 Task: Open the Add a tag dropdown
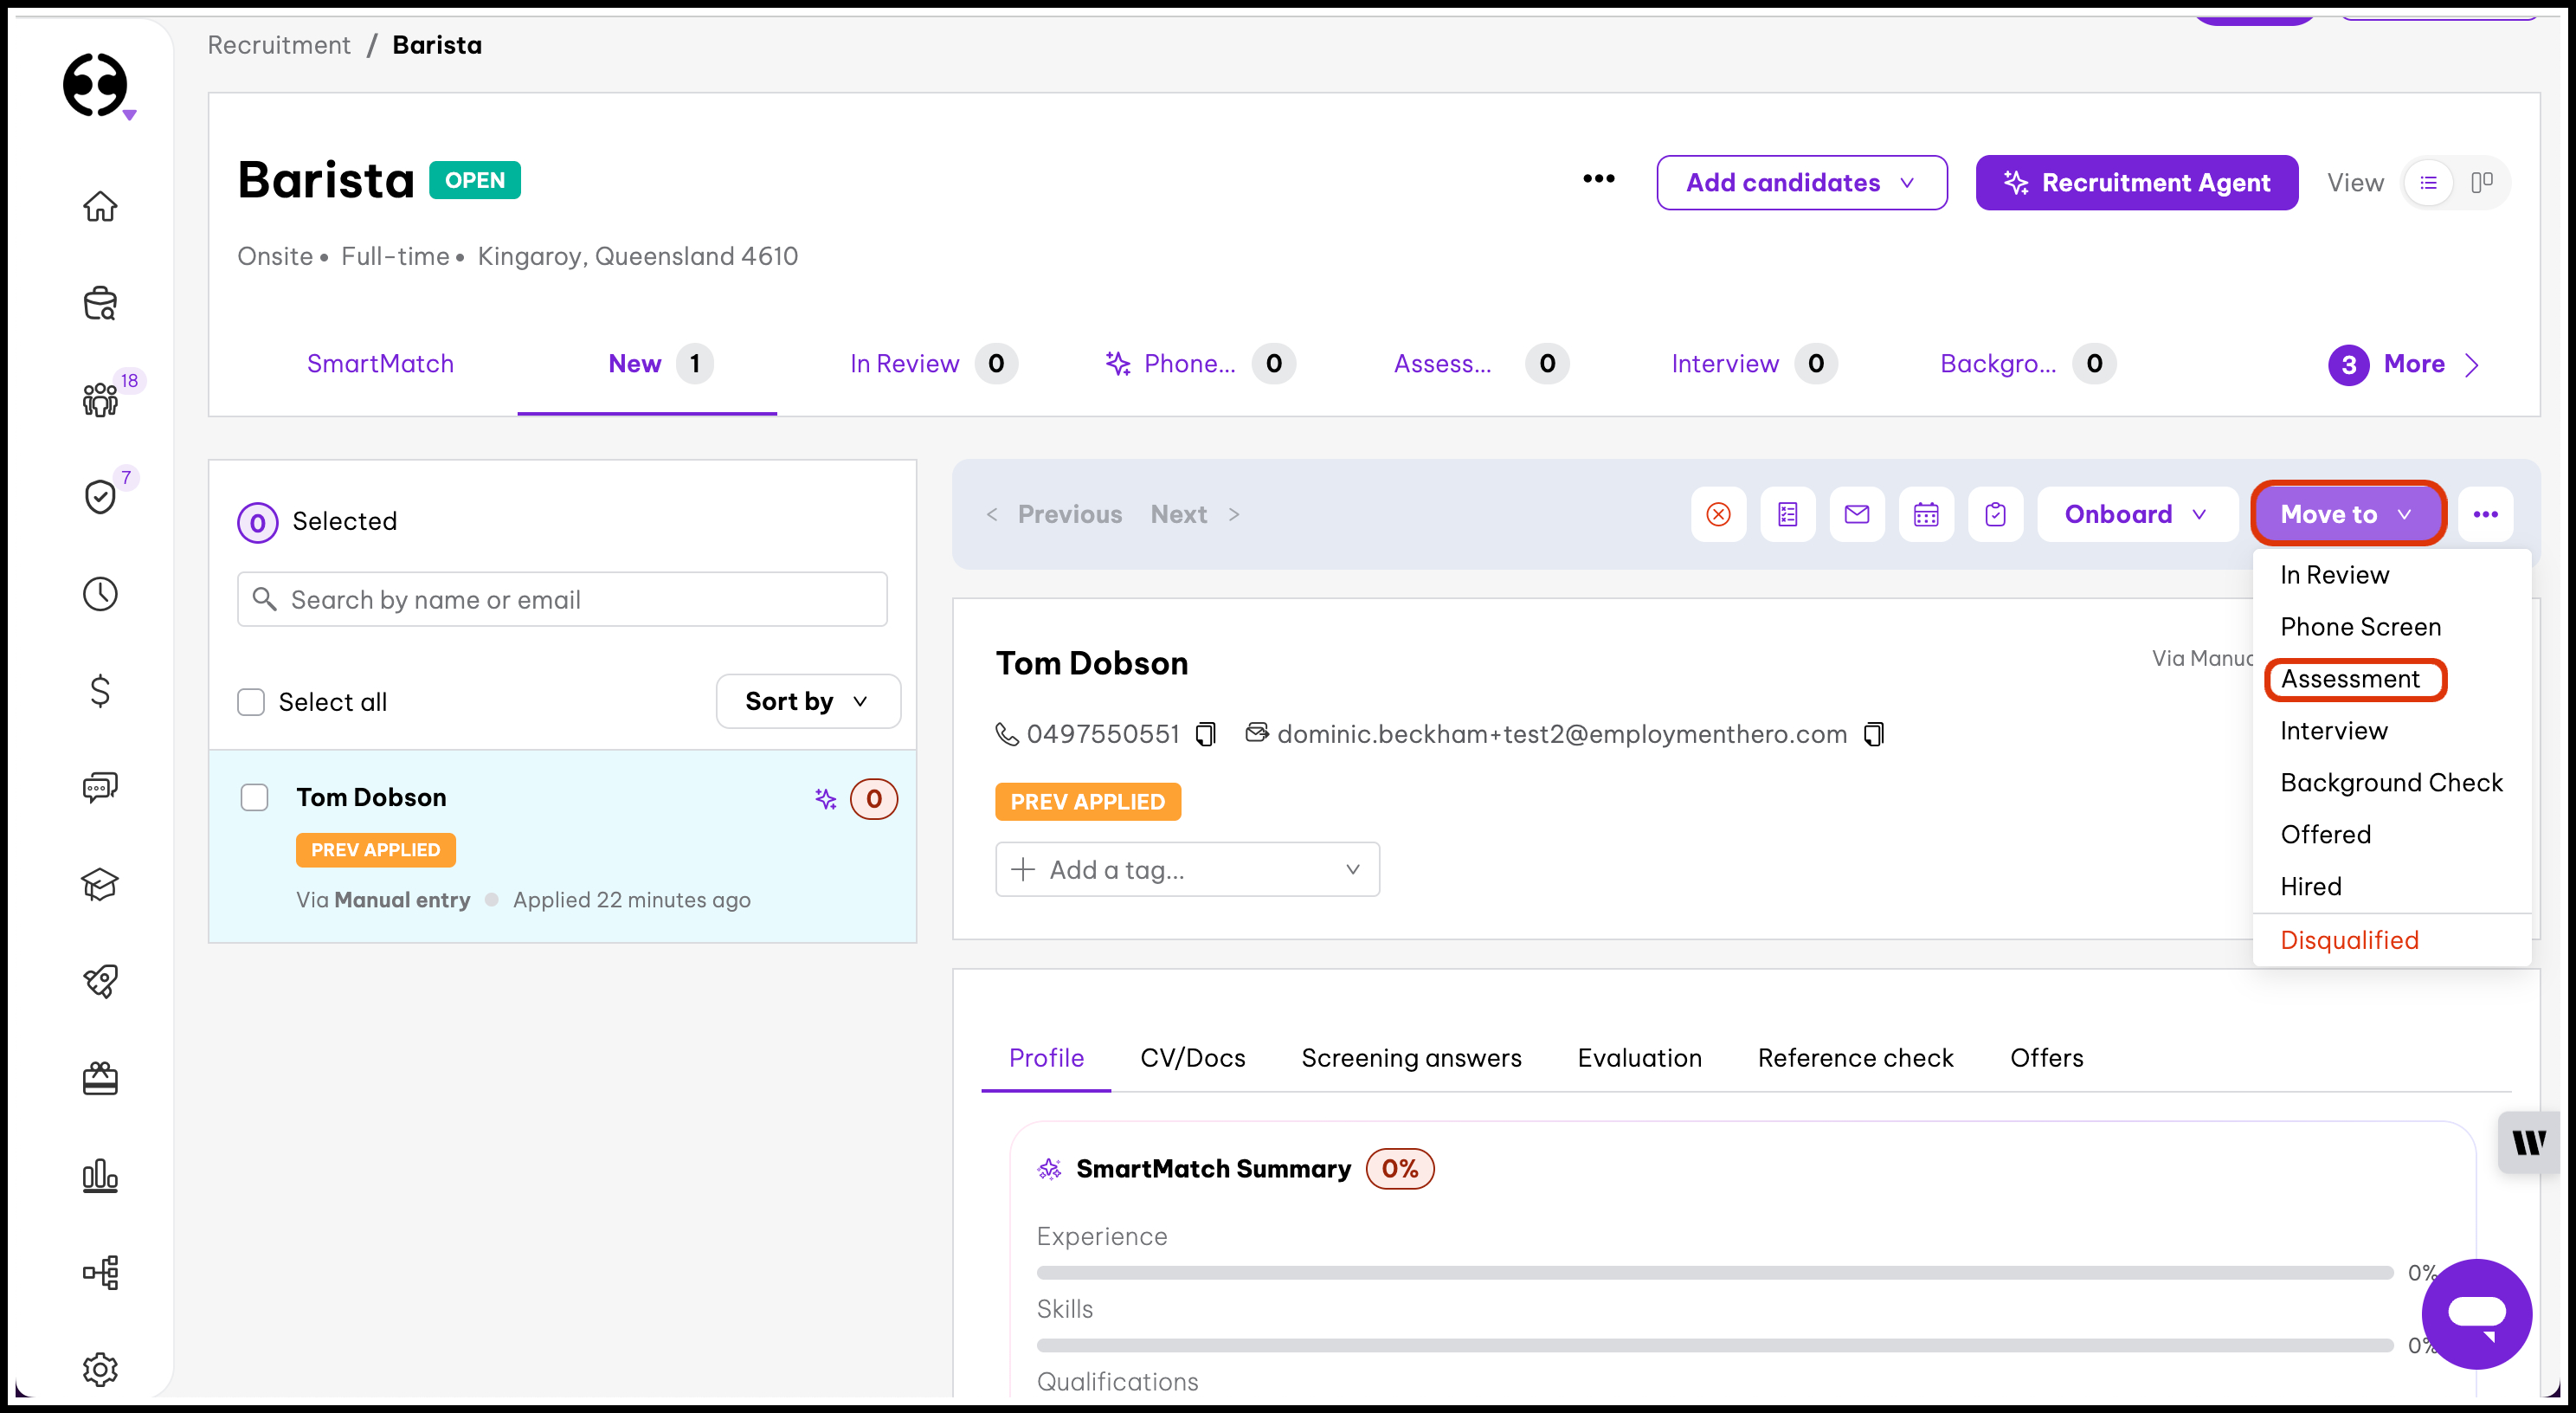[1186, 869]
